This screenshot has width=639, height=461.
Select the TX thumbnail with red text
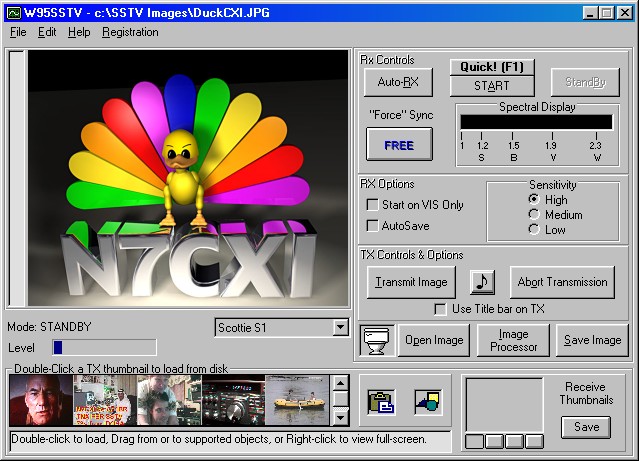105,401
